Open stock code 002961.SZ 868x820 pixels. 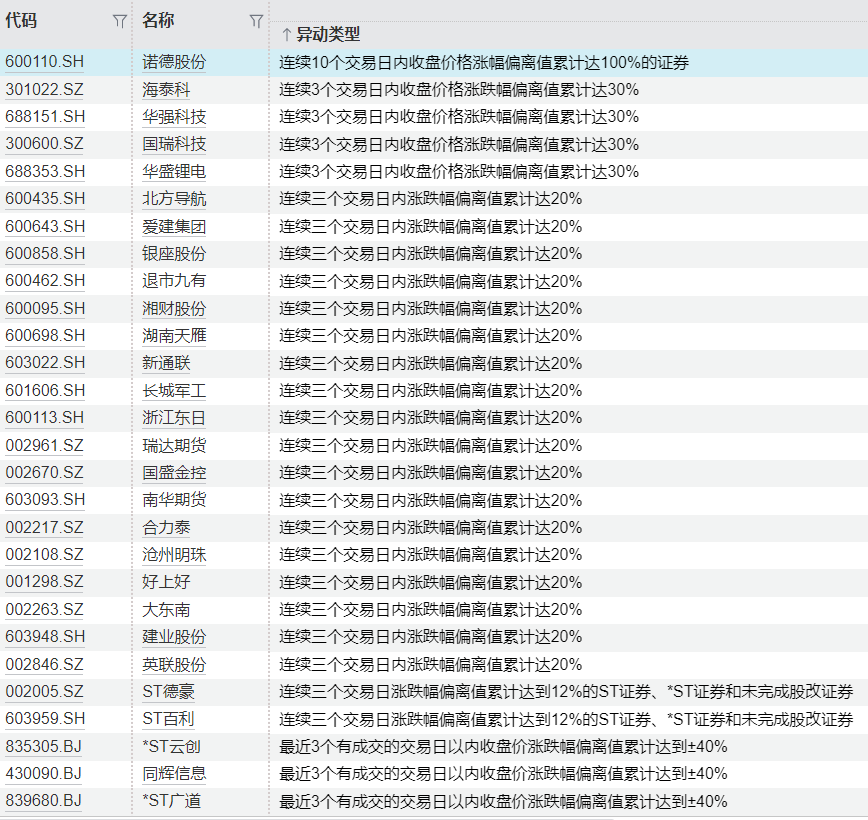click(x=44, y=445)
